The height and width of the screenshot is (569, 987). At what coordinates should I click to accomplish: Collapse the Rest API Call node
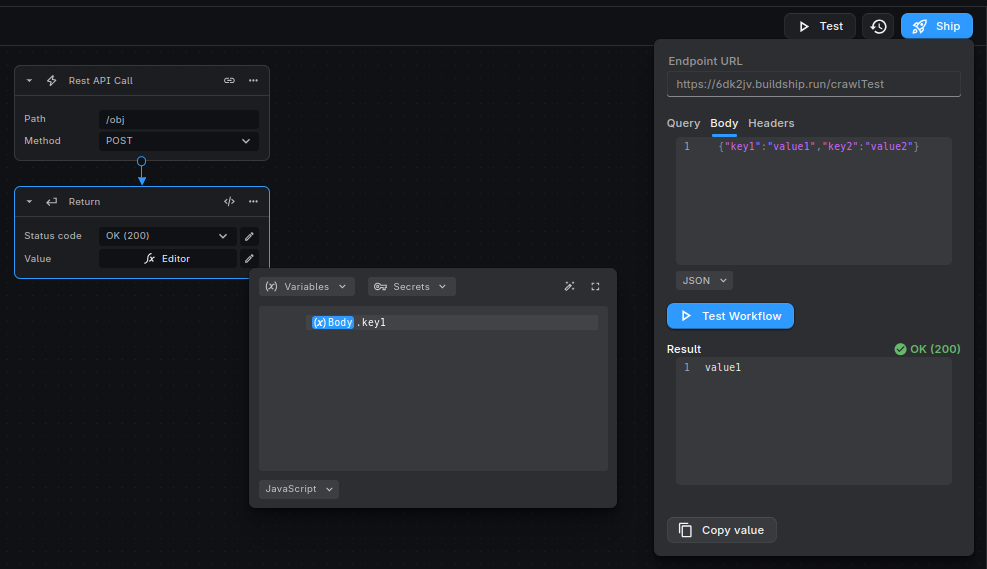coord(29,81)
